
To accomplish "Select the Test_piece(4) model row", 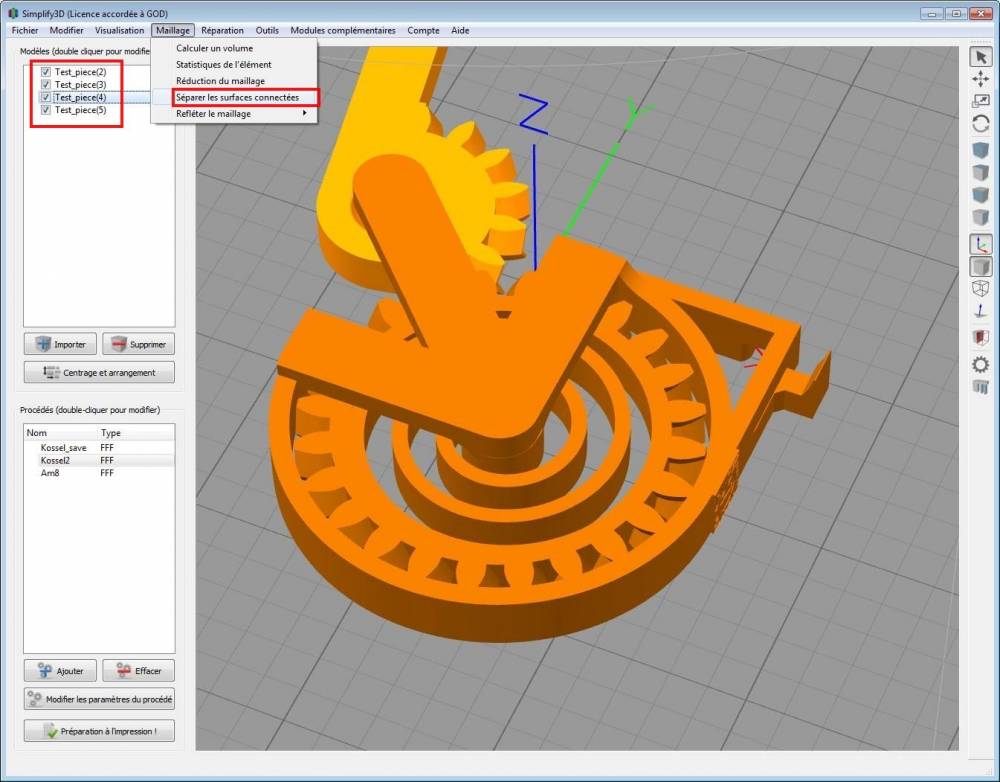I will [x=80, y=98].
